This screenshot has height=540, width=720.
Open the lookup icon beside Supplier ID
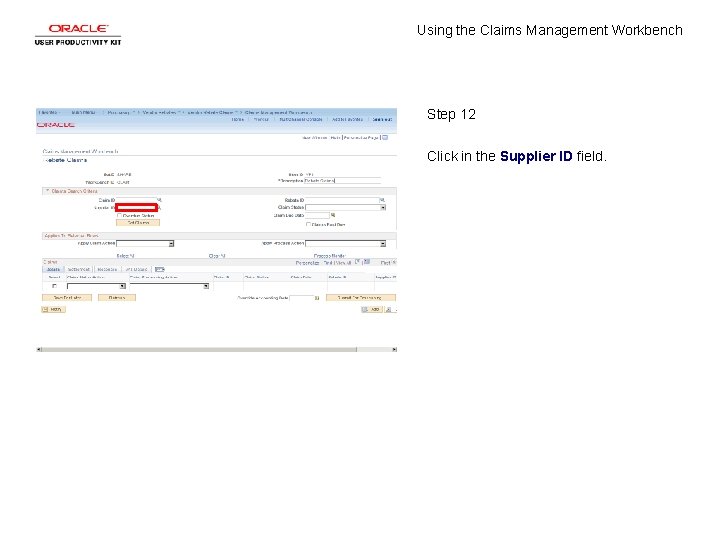159,208
